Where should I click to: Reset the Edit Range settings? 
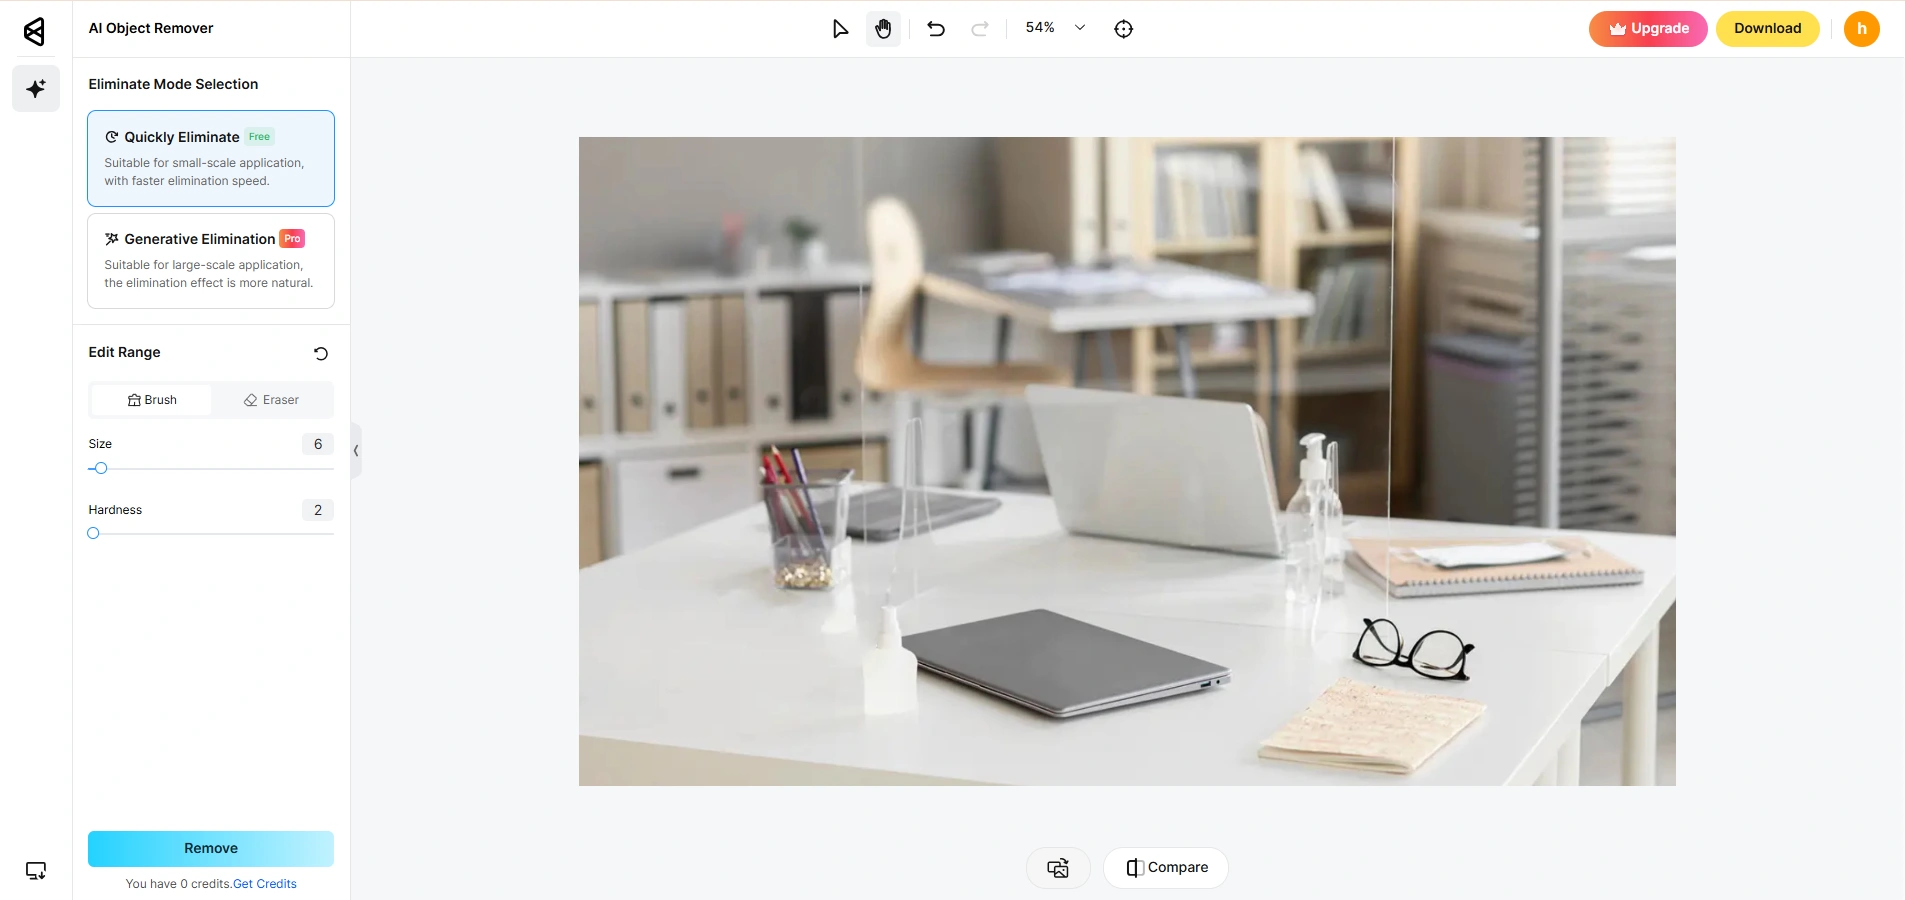321,353
